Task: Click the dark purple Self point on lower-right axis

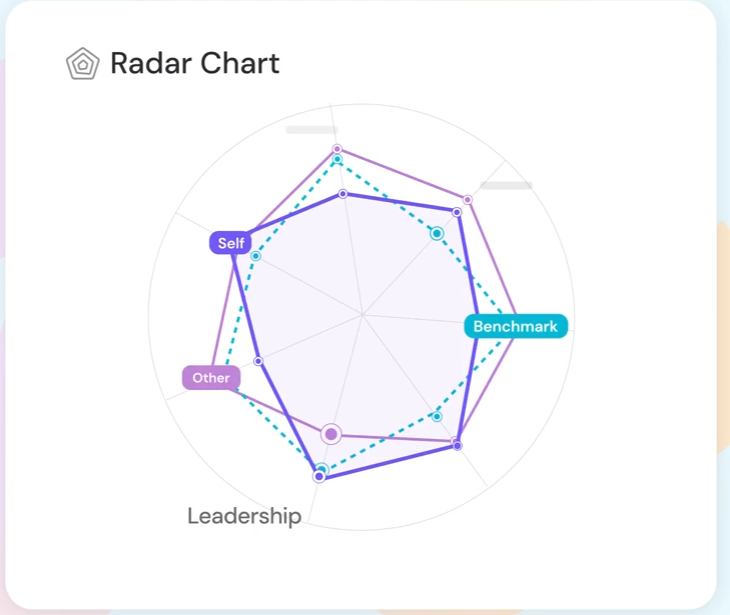Action: click(x=457, y=445)
